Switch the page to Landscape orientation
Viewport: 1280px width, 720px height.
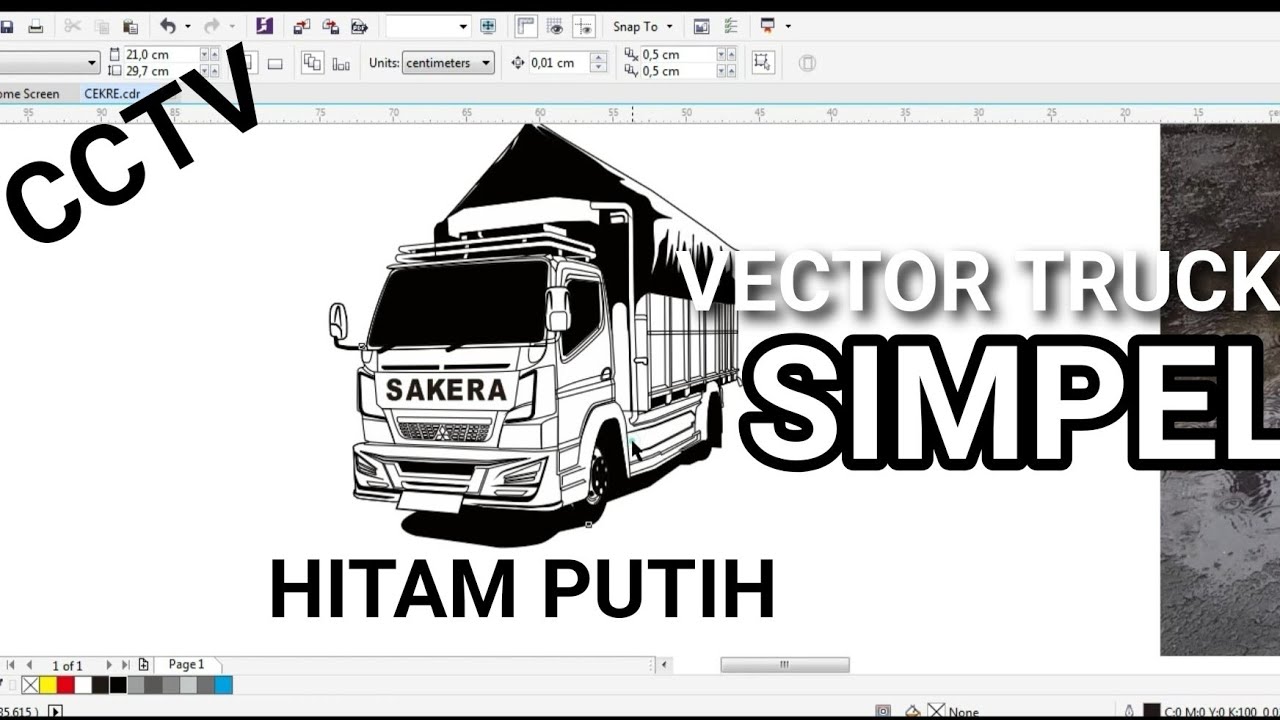coord(275,63)
